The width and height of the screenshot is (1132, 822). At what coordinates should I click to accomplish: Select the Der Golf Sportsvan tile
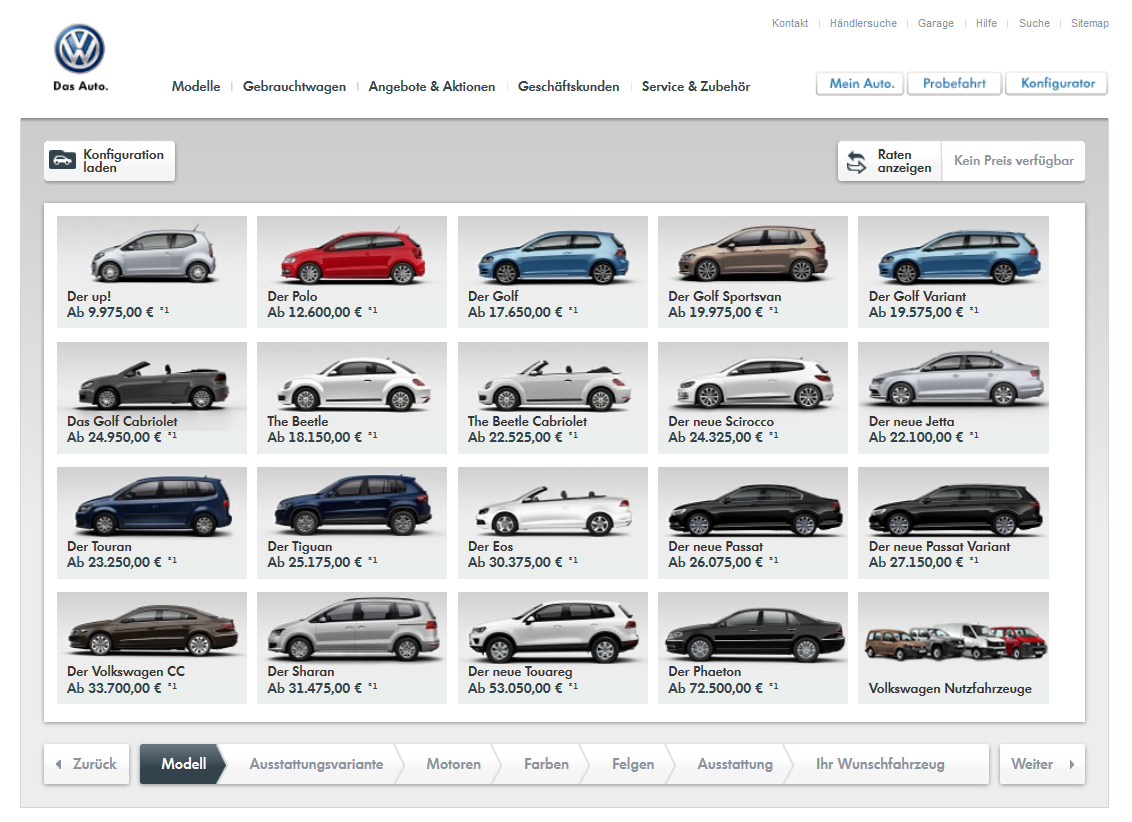click(752, 272)
